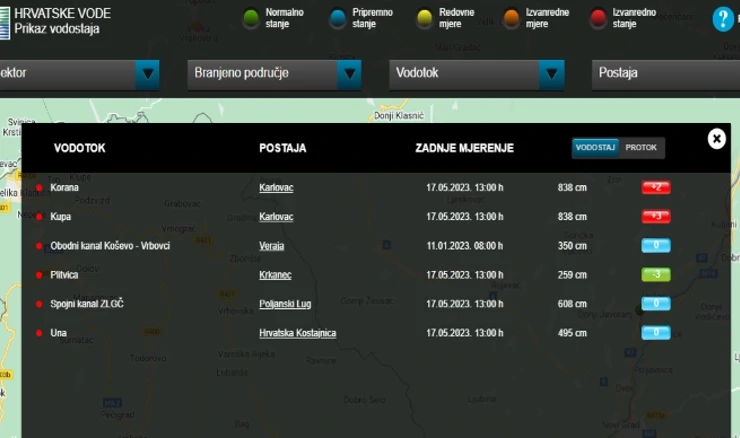Select the POSTAJA column header
The height and width of the screenshot is (438, 740).
coord(282,148)
